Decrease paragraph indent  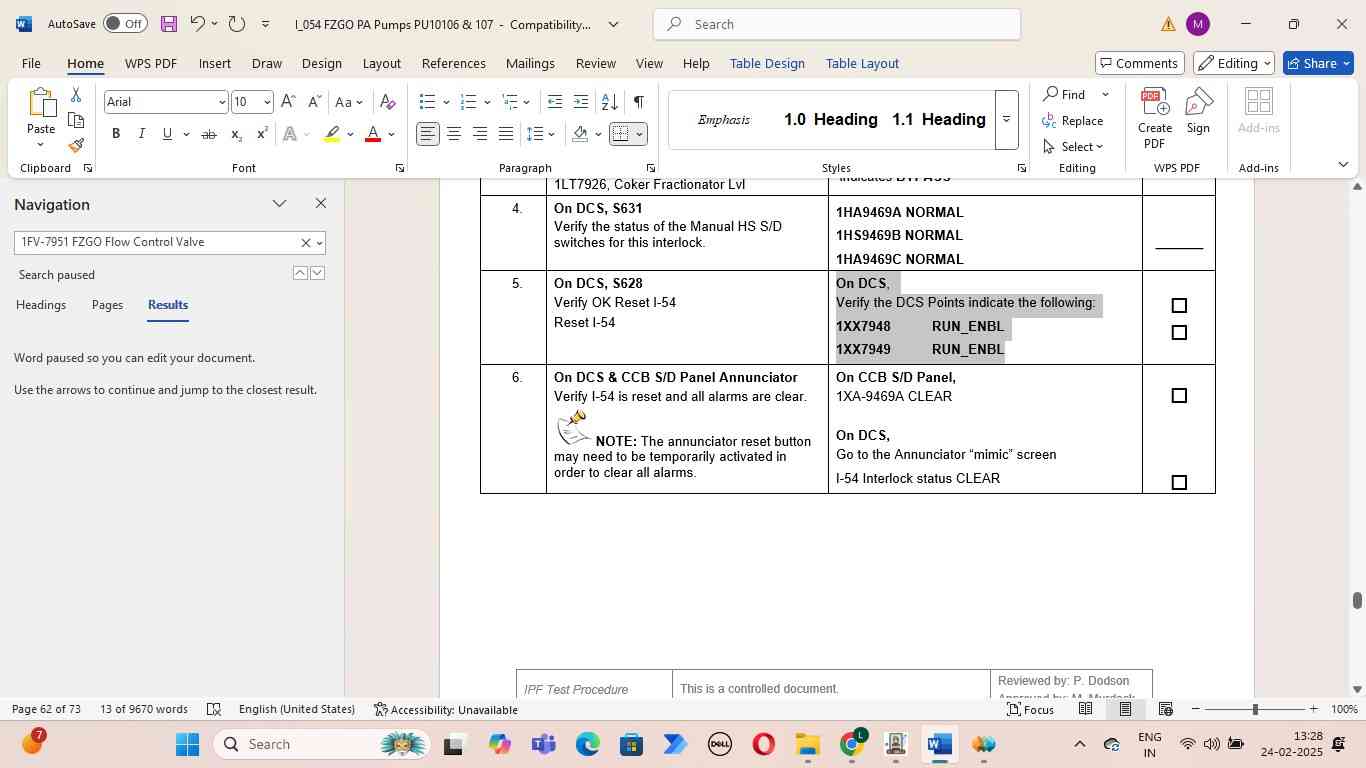click(x=555, y=102)
